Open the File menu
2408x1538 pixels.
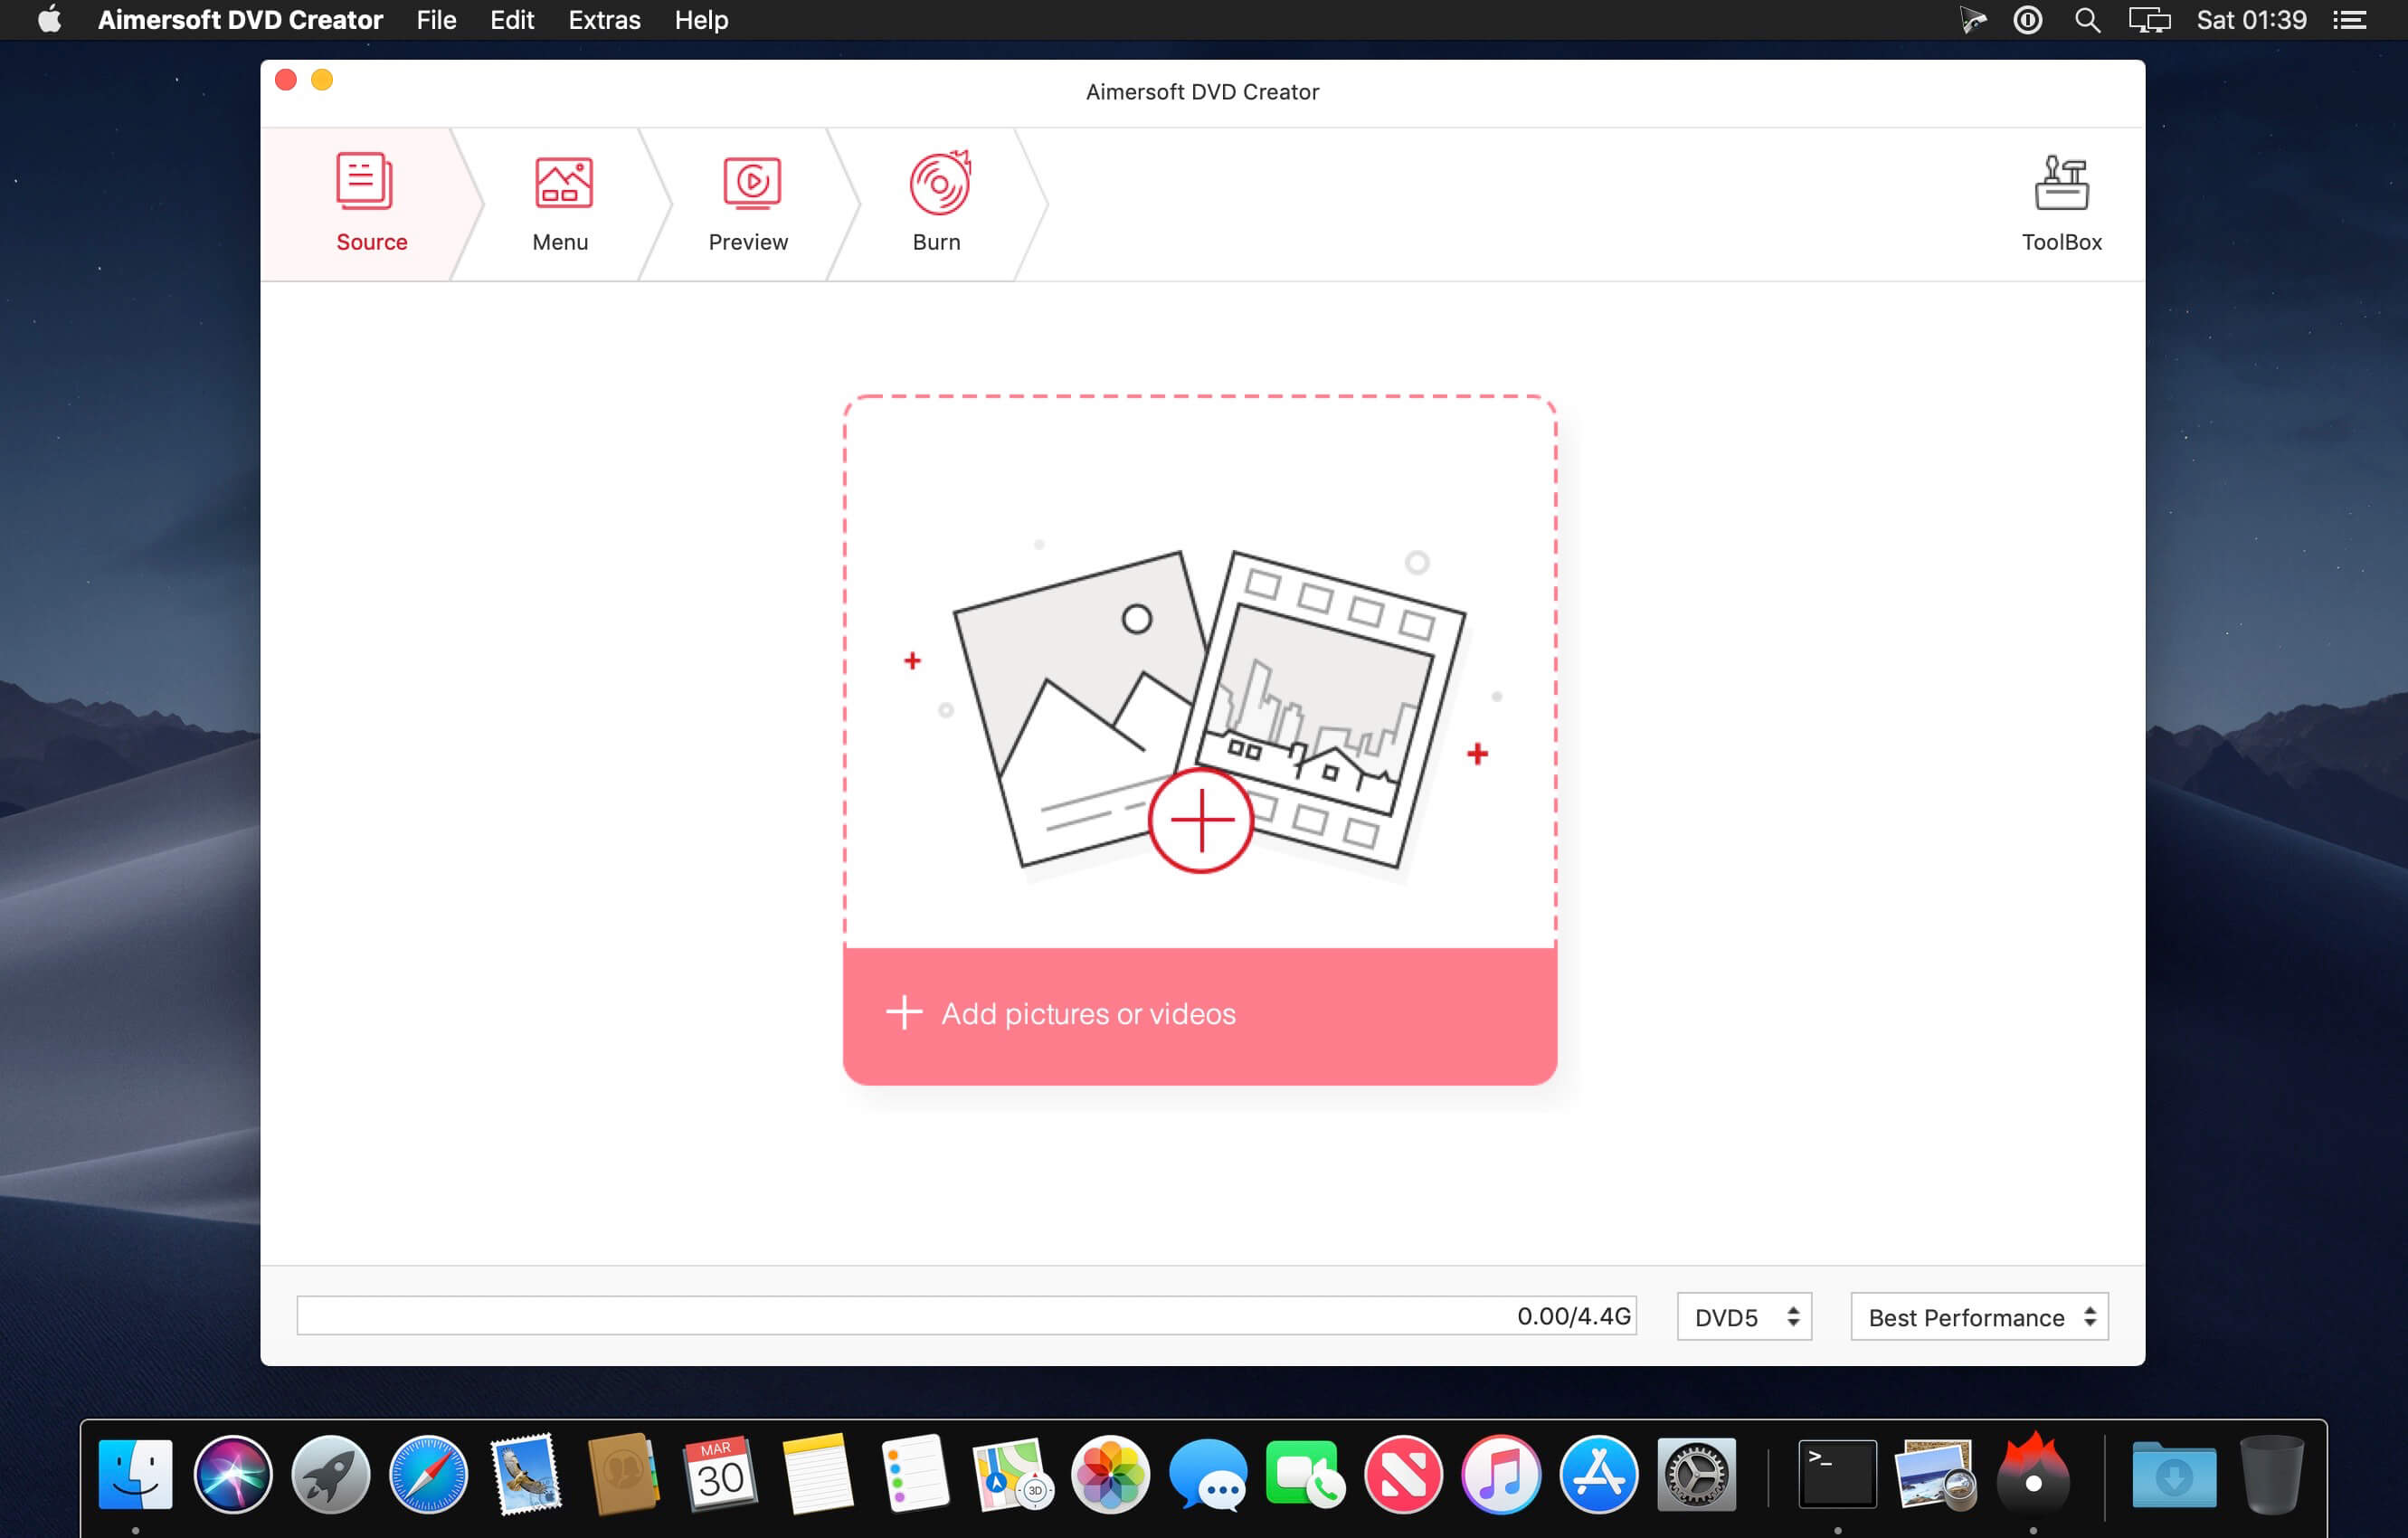[x=436, y=20]
